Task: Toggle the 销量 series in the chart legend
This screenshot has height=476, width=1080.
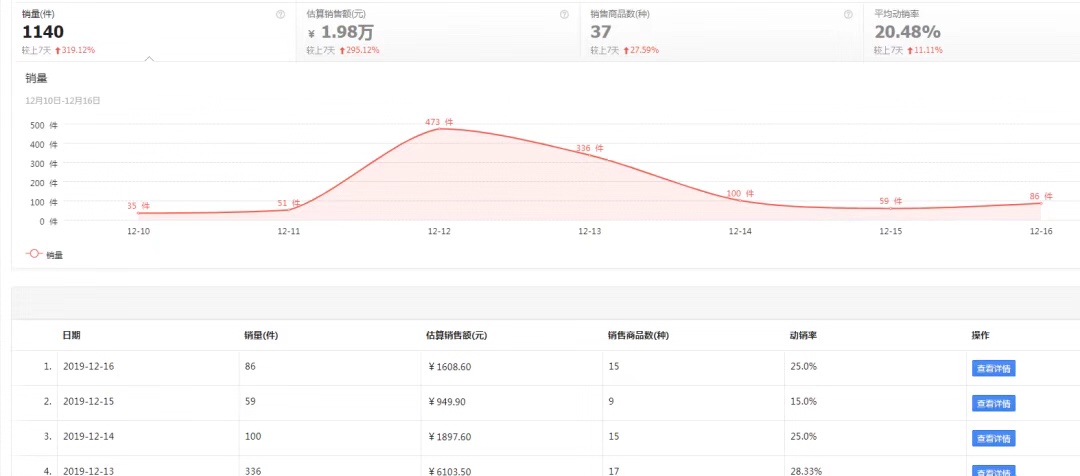Action: pos(45,254)
